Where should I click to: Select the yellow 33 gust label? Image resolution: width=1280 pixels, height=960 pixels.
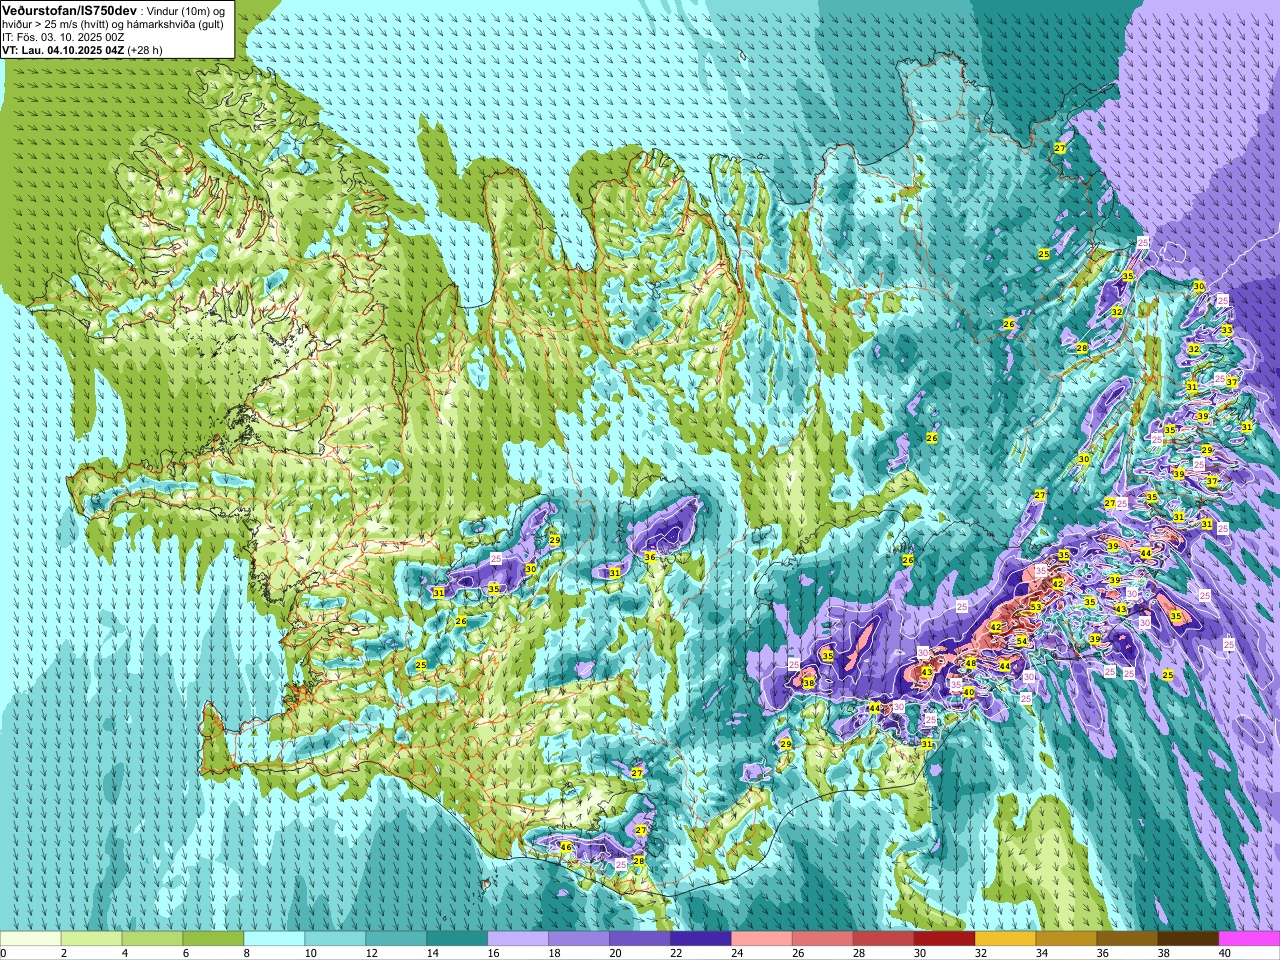click(1227, 330)
